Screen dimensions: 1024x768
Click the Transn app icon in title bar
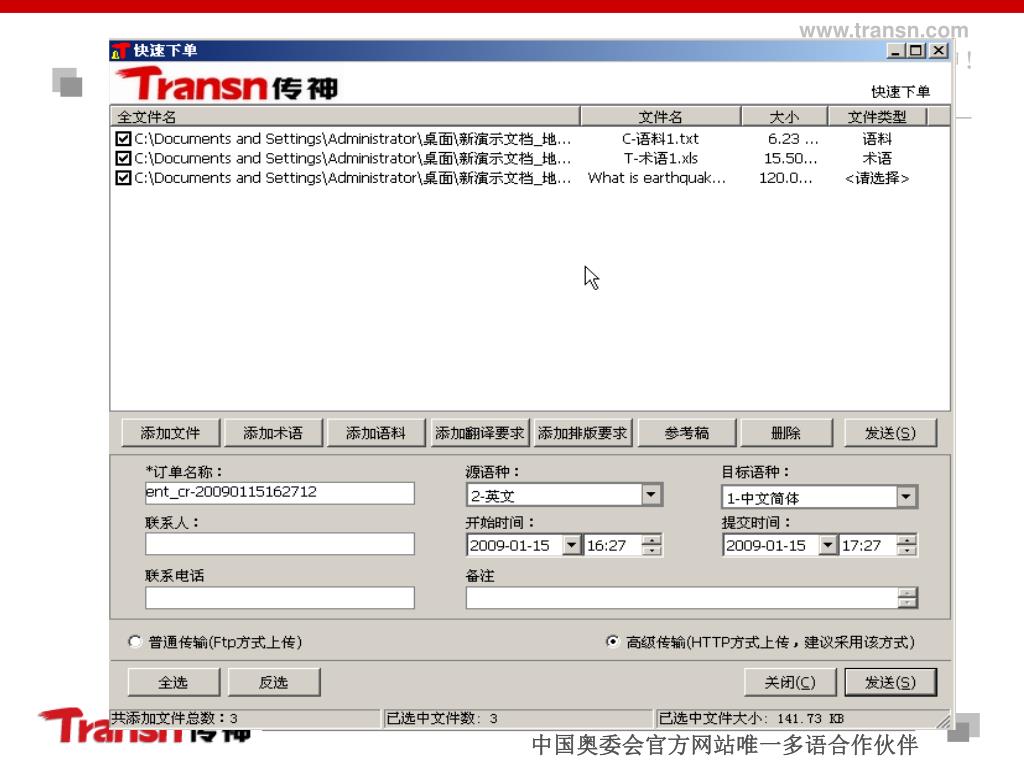(120, 50)
